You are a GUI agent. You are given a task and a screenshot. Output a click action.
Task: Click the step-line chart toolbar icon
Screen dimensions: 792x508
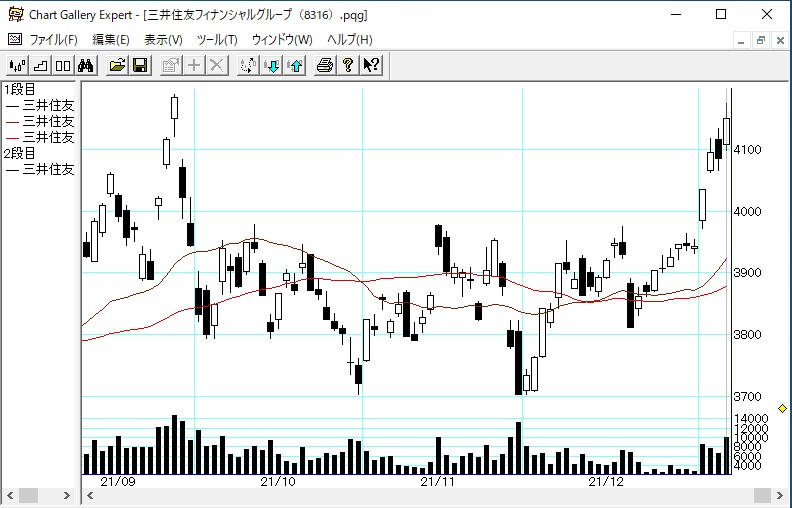pos(40,65)
